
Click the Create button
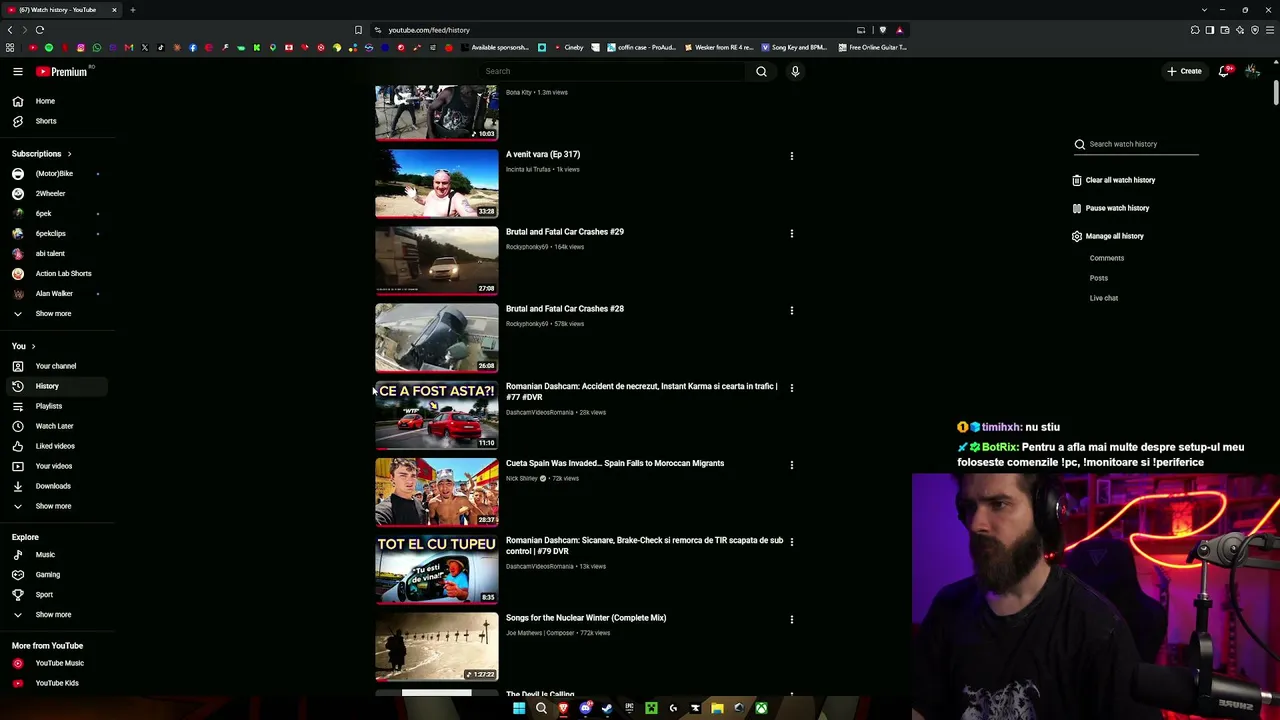point(1183,71)
